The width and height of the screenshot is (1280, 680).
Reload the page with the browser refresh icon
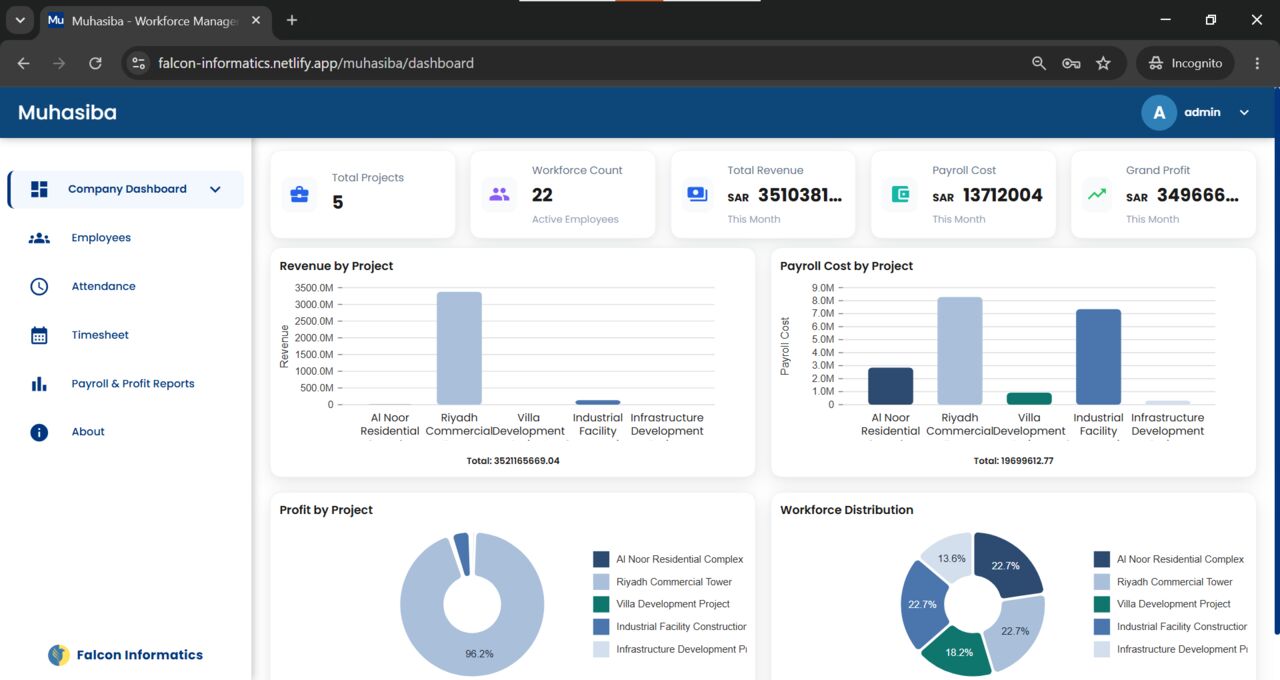click(x=95, y=63)
